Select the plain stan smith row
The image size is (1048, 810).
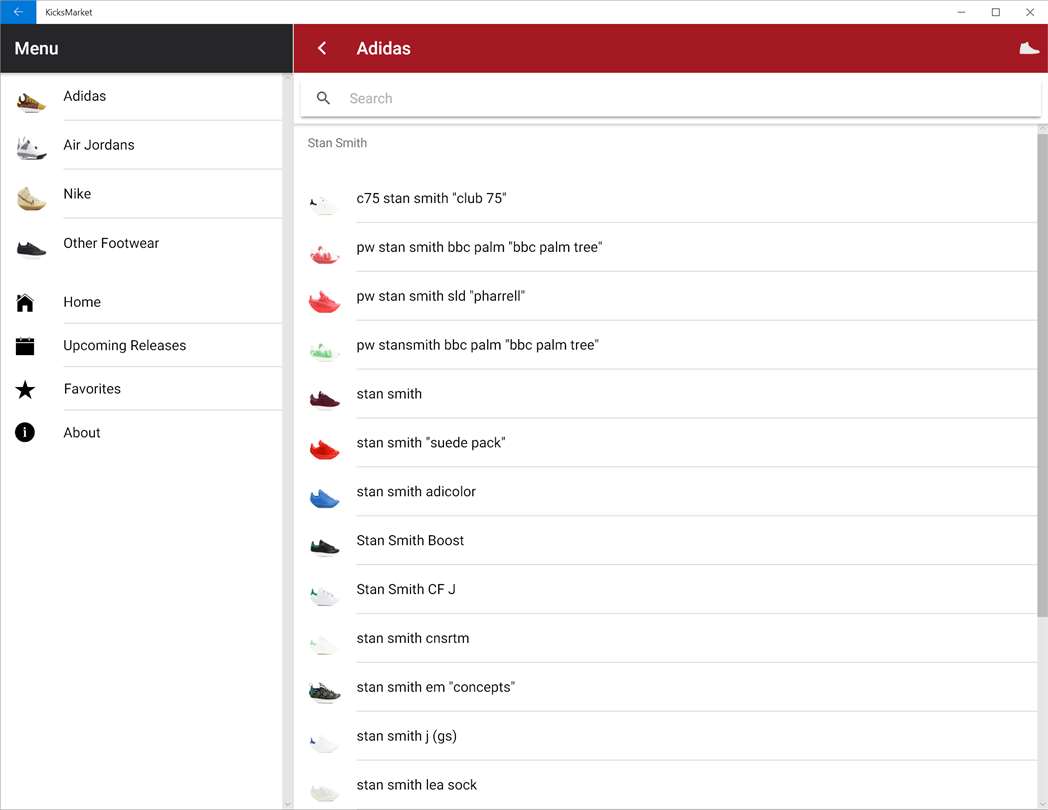pos(666,394)
